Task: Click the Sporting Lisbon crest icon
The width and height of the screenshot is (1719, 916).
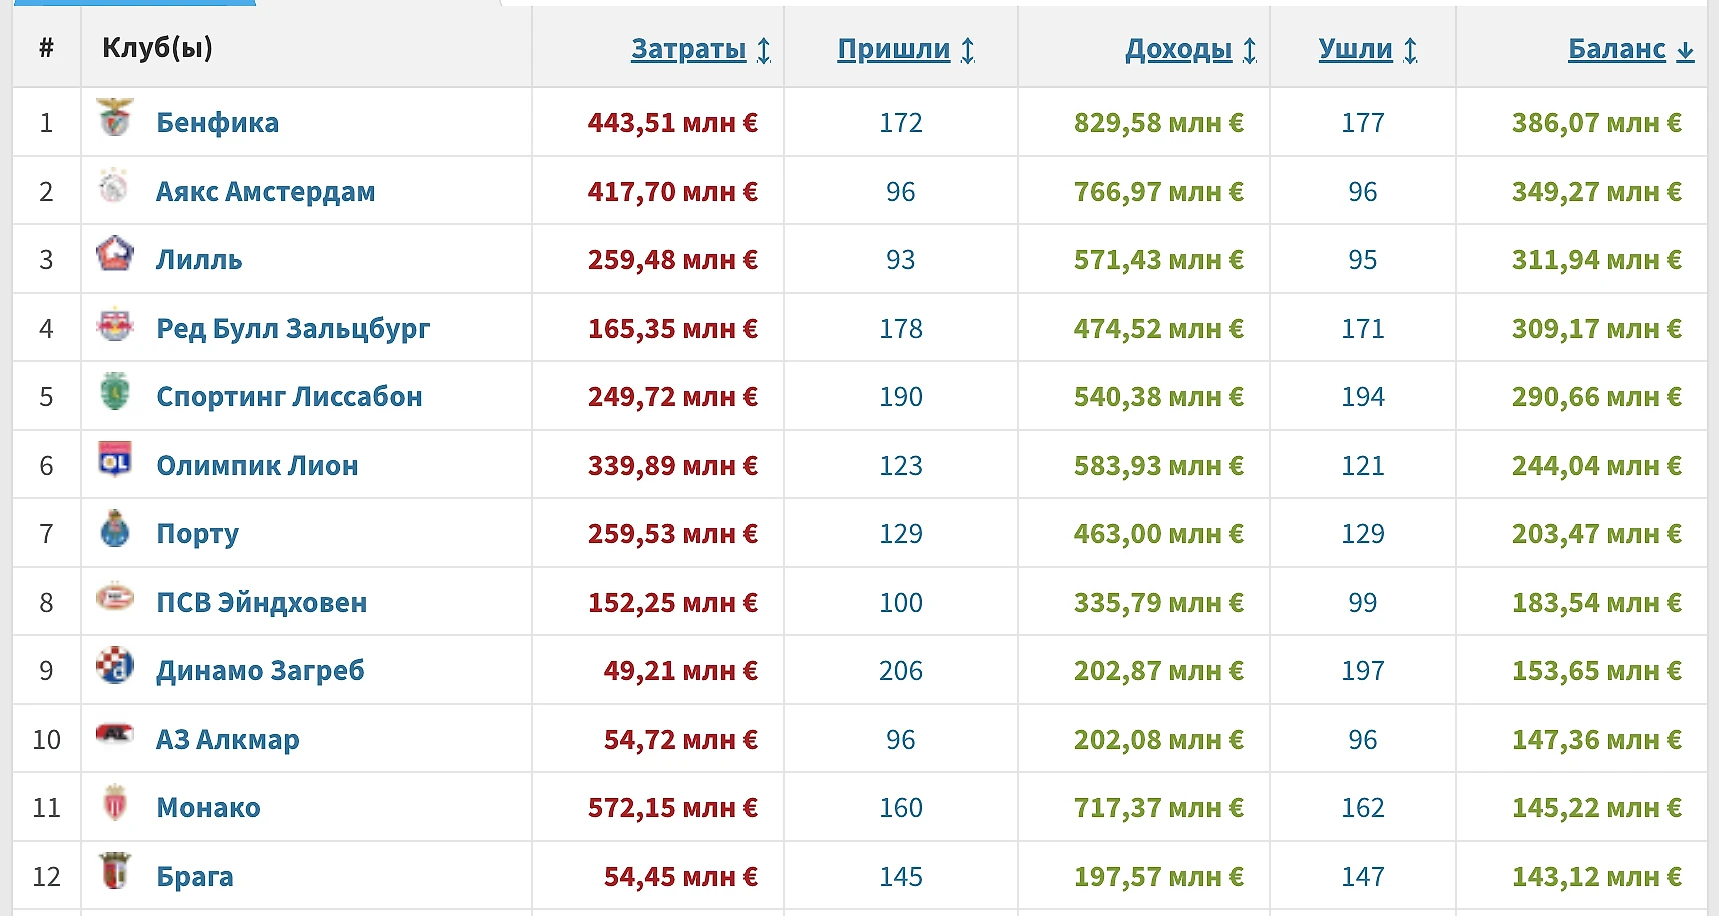Action: point(115,391)
